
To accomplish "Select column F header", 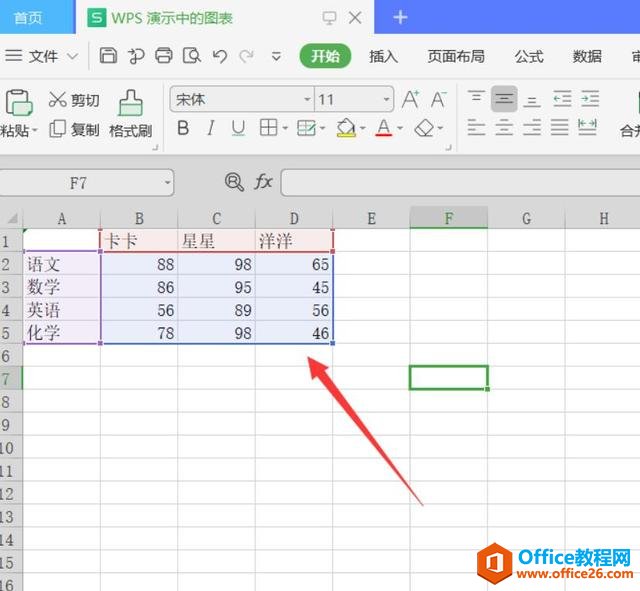I will pos(449,218).
